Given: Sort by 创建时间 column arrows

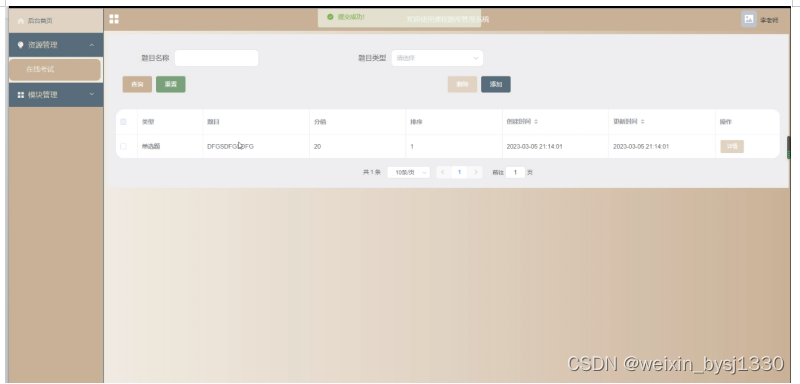Looking at the screenshot, I should click(x=536, y=122).
